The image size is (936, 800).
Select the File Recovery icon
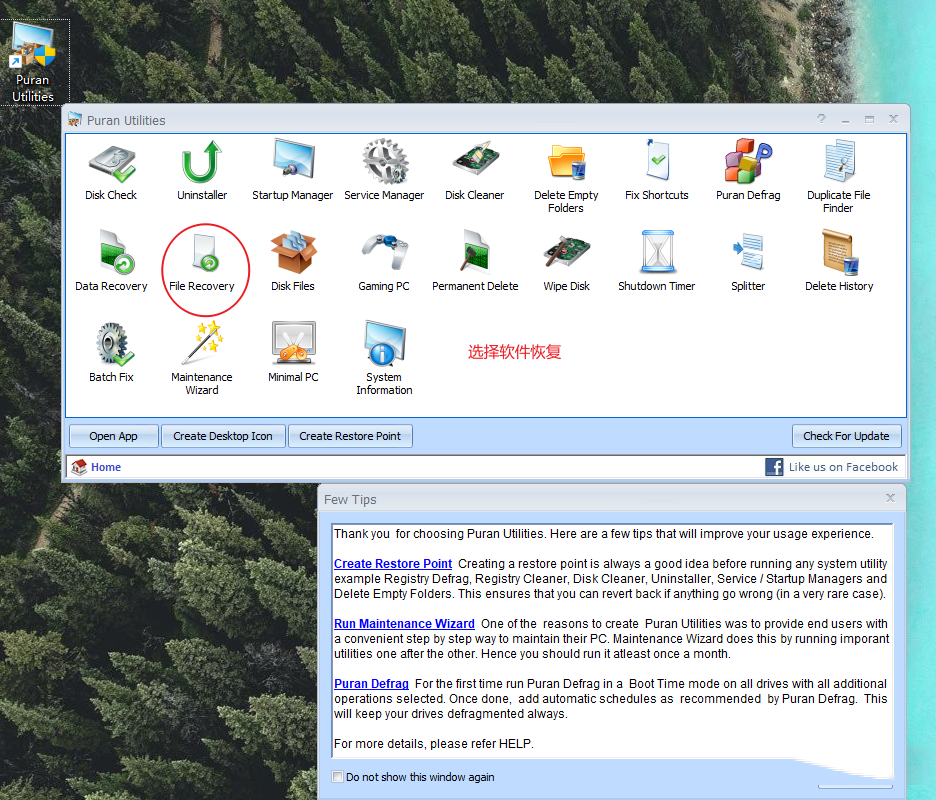coord(202,261)
